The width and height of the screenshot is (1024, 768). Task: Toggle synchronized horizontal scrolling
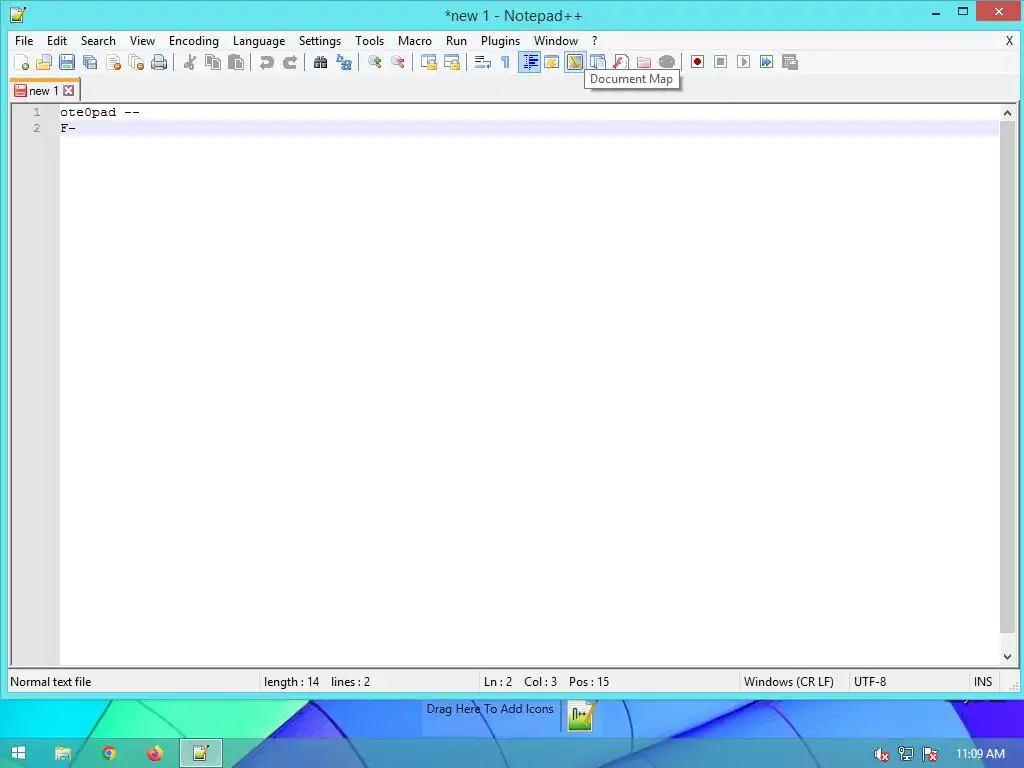coord(451,62)
